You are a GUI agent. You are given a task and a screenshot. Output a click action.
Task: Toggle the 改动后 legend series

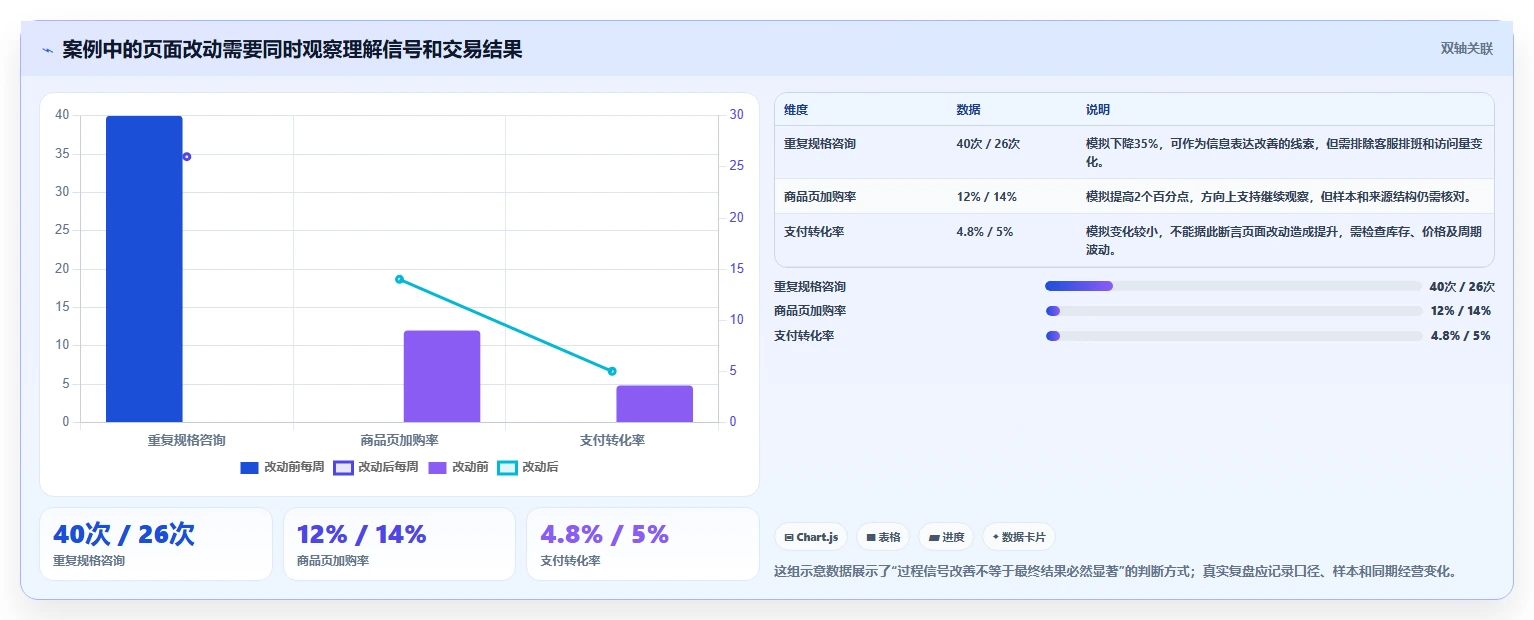pyautogui.click(x=528, y=467)
